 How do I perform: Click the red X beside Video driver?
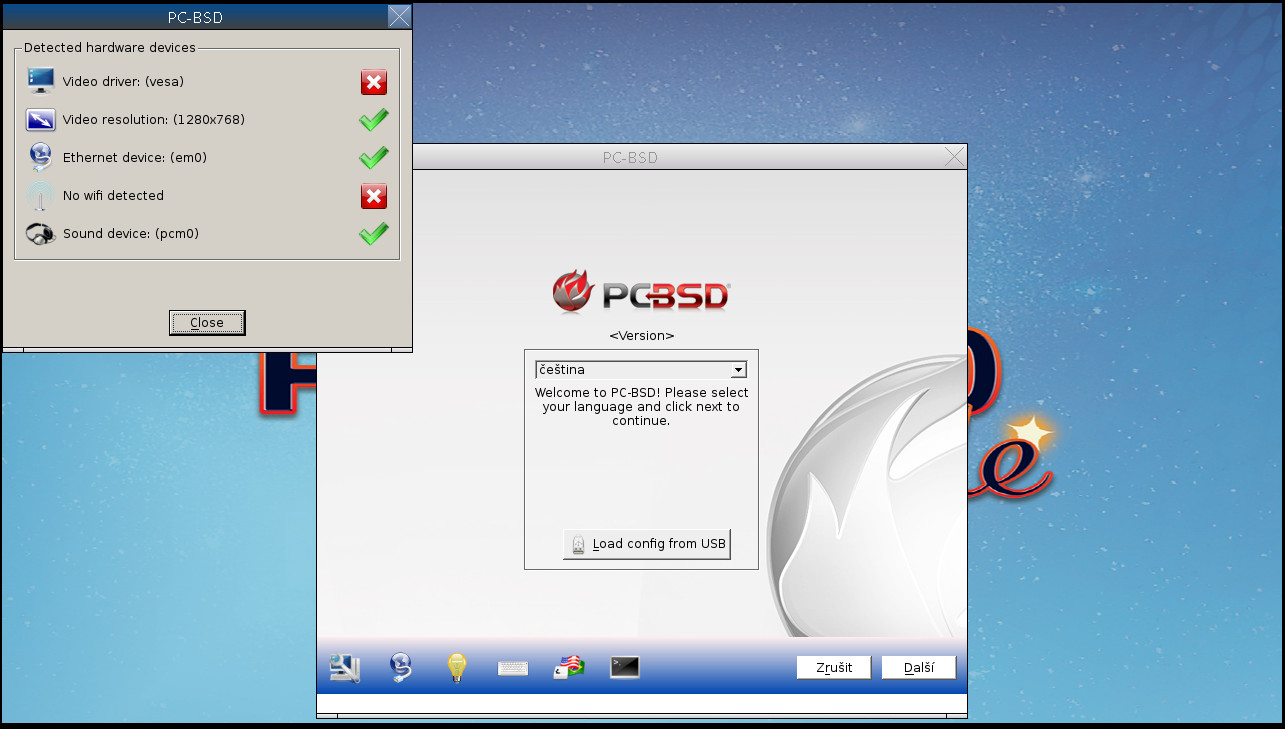tap(373, 82)
